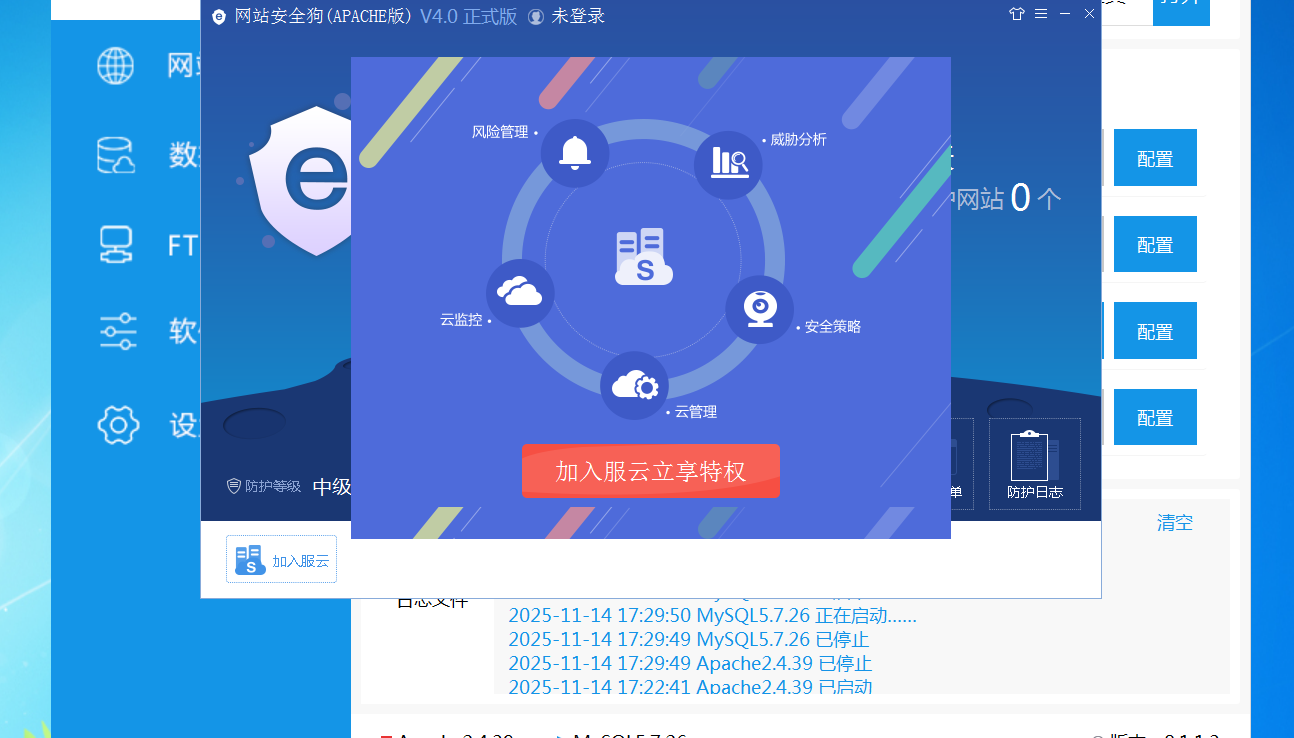Open the hamburger main menu icon
Image resolution: width=1294 pixels, height=738 pixels.
point(1041,14)
